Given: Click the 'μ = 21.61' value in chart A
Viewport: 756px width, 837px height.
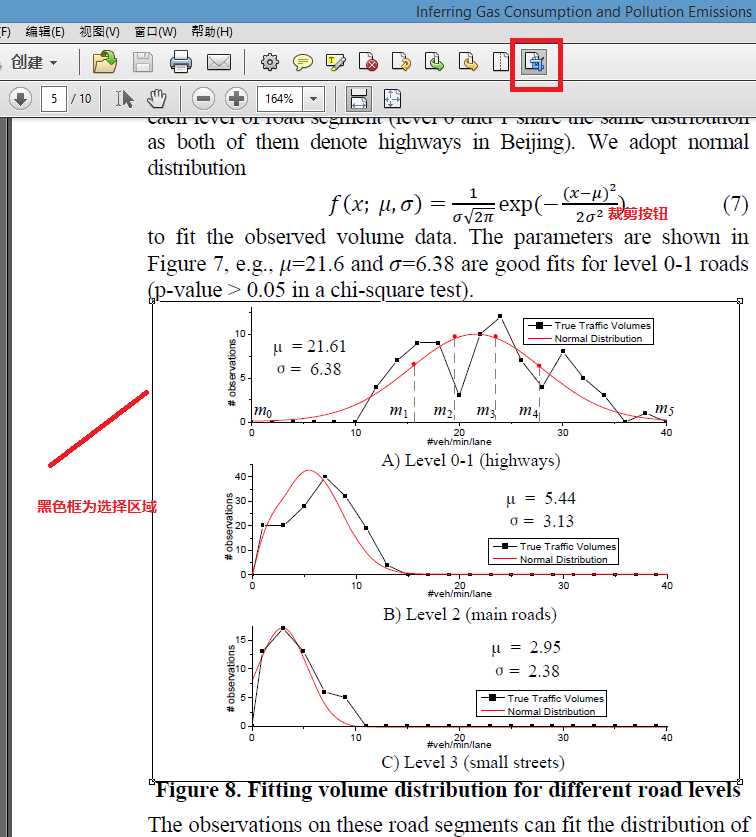Looking at the screenshot, I should [310, 346].
